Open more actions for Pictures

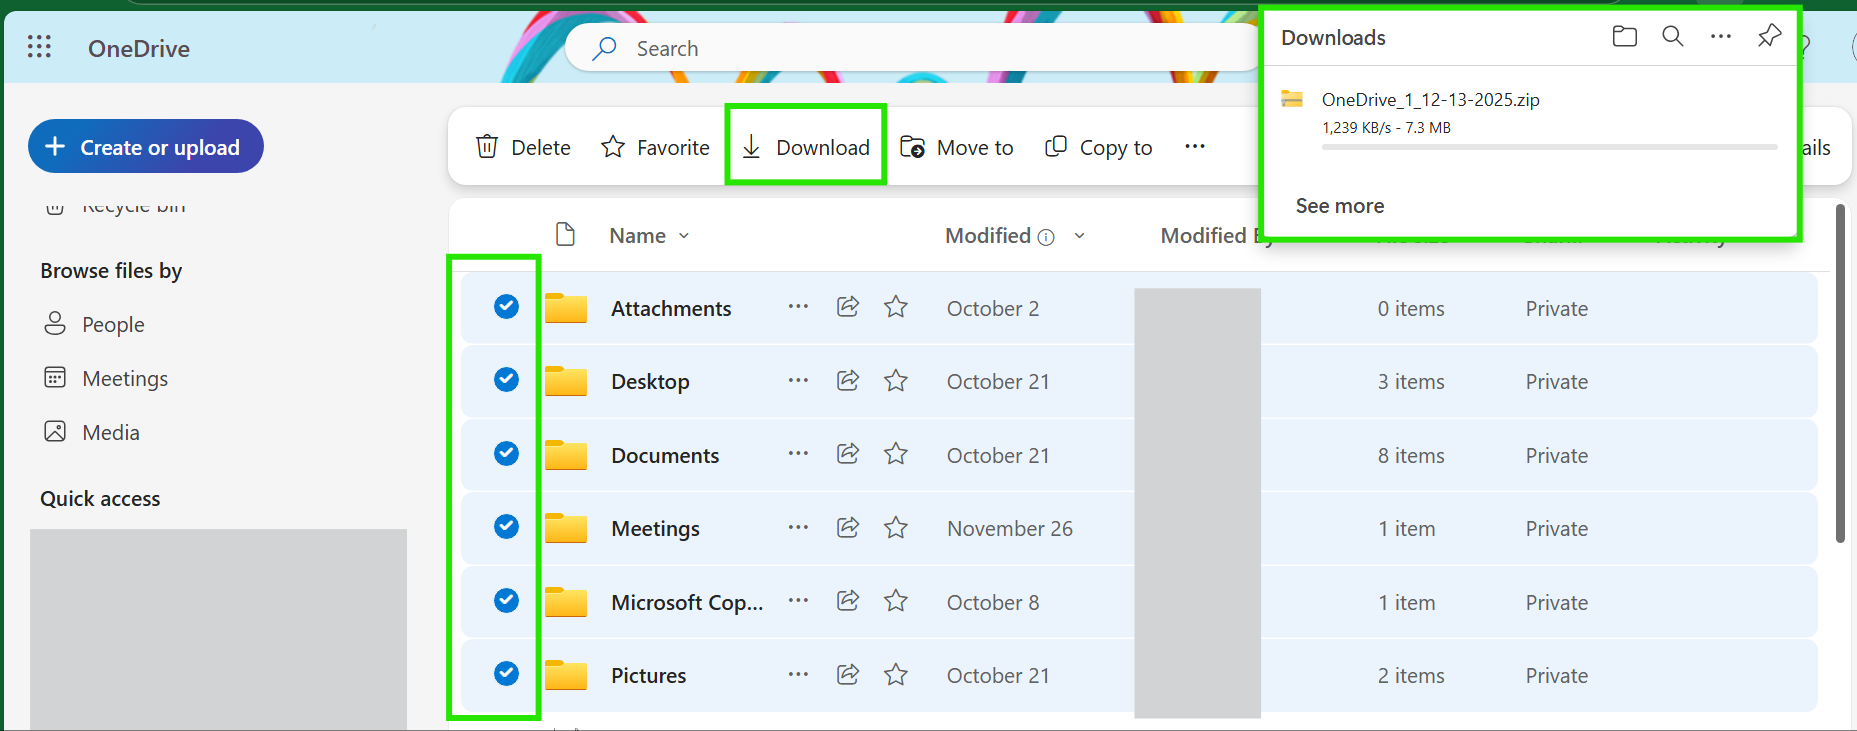pyautogui.click(x=798, y=674)
